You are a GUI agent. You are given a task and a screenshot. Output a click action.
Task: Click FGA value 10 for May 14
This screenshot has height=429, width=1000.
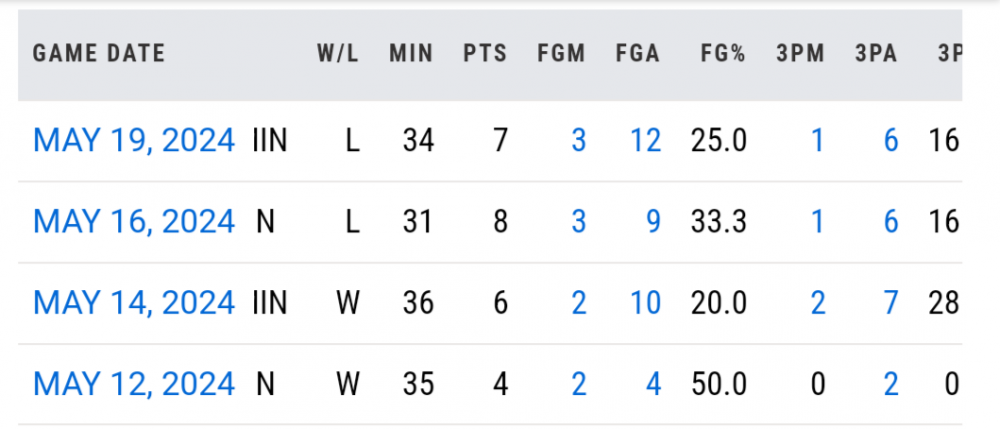click(x=645, y=302)
